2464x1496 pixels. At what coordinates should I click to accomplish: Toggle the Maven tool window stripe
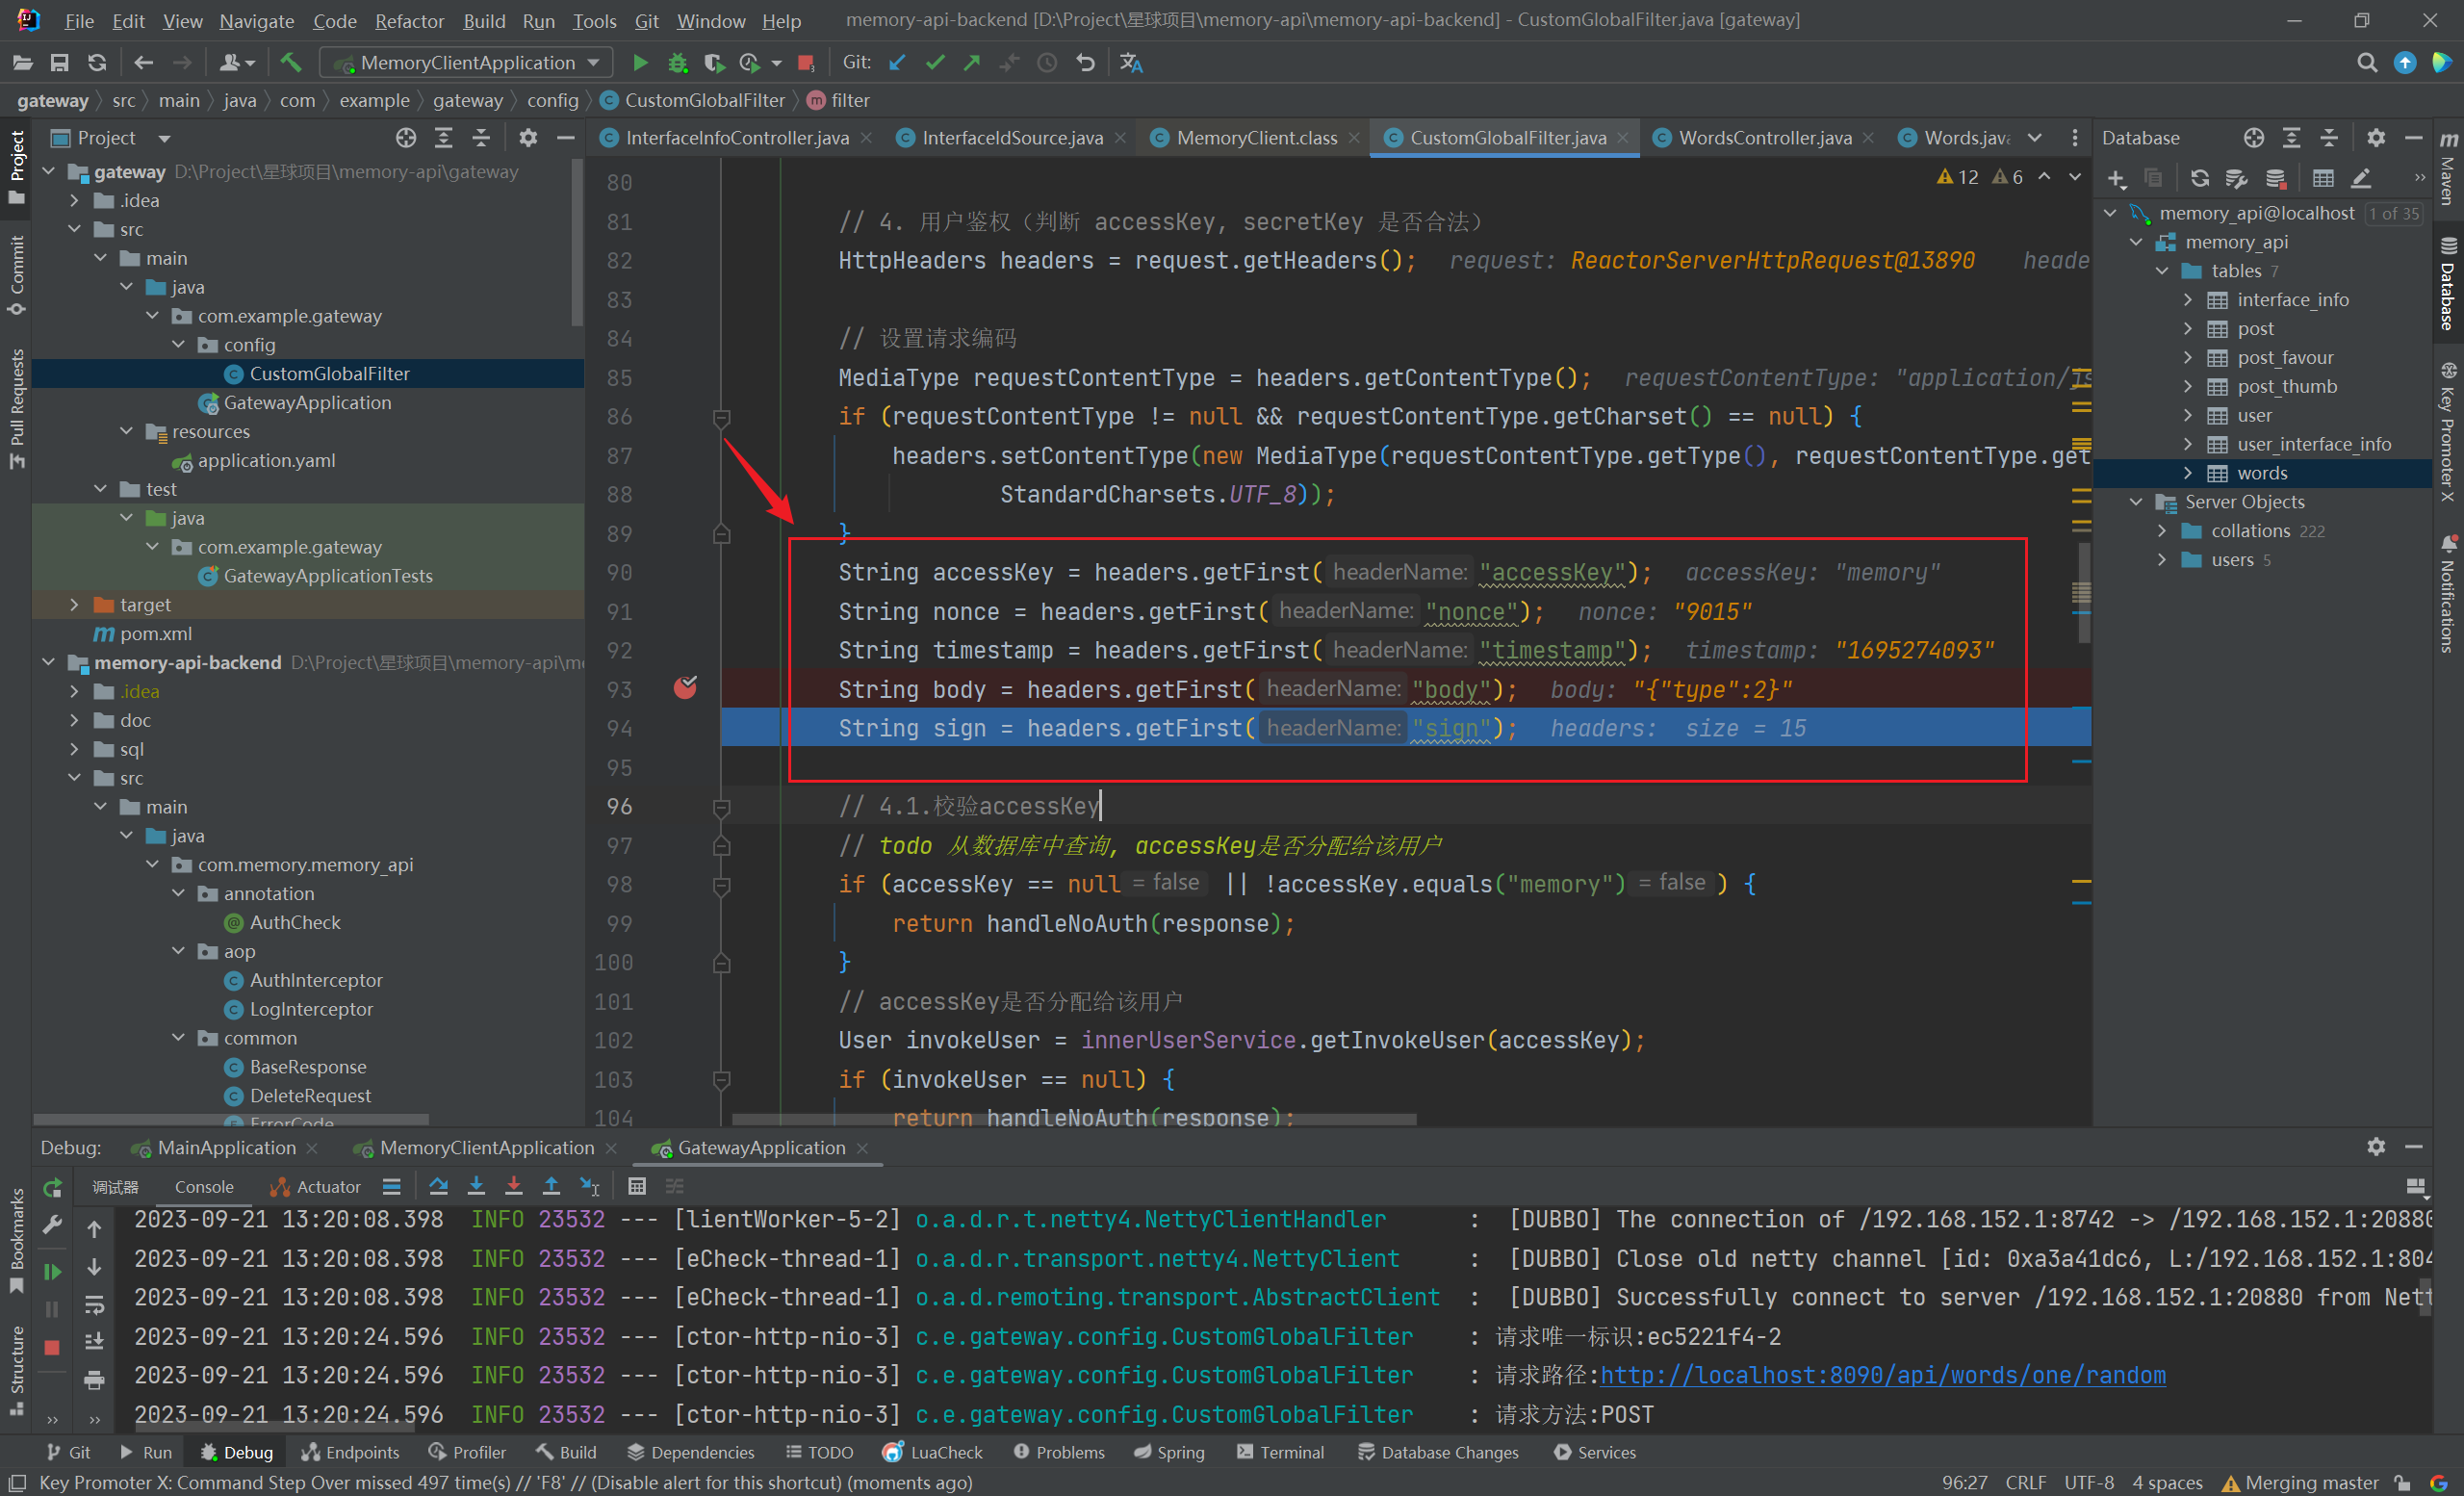(x=2449, y=169)
